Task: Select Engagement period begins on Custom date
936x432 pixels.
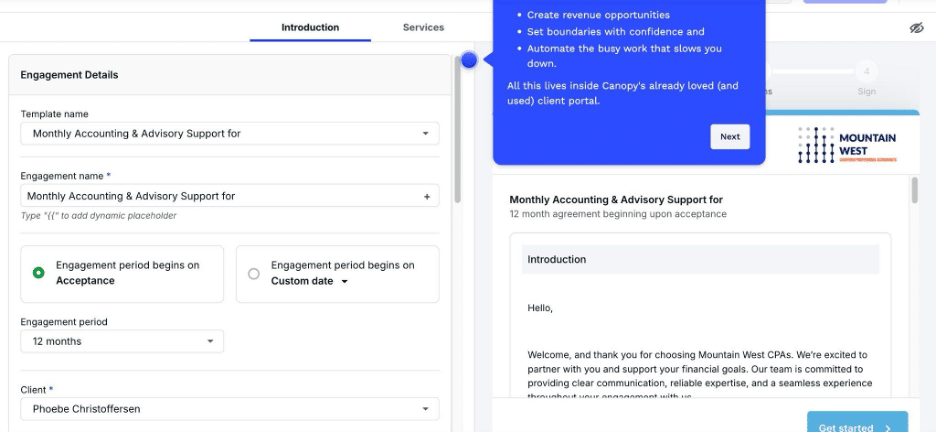Action: [x=337, y=274]
